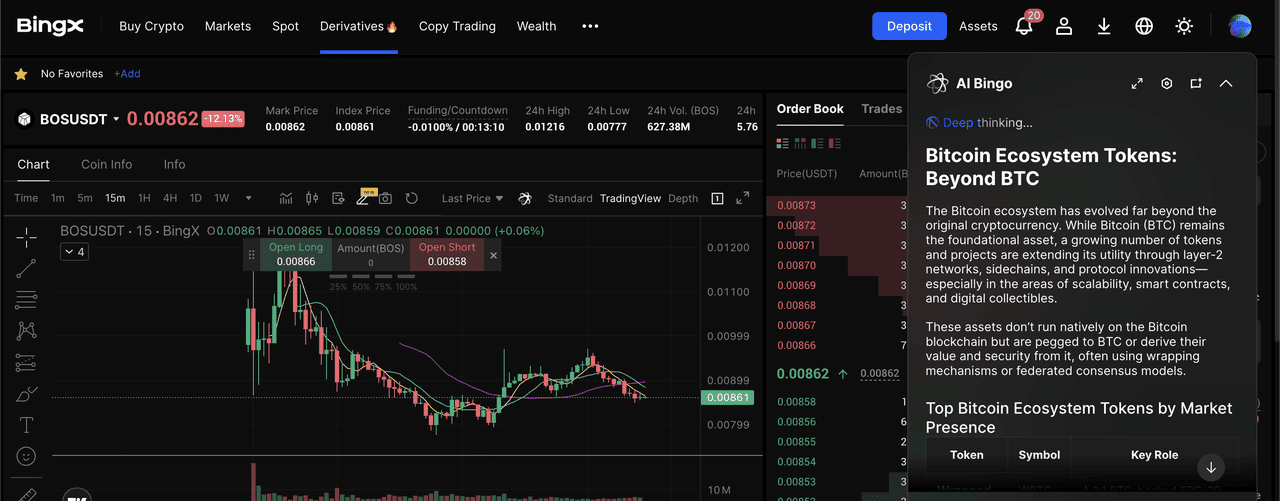Toggle the favorite star for this pair
1280x501 pixels.
[x=20, y=74]
